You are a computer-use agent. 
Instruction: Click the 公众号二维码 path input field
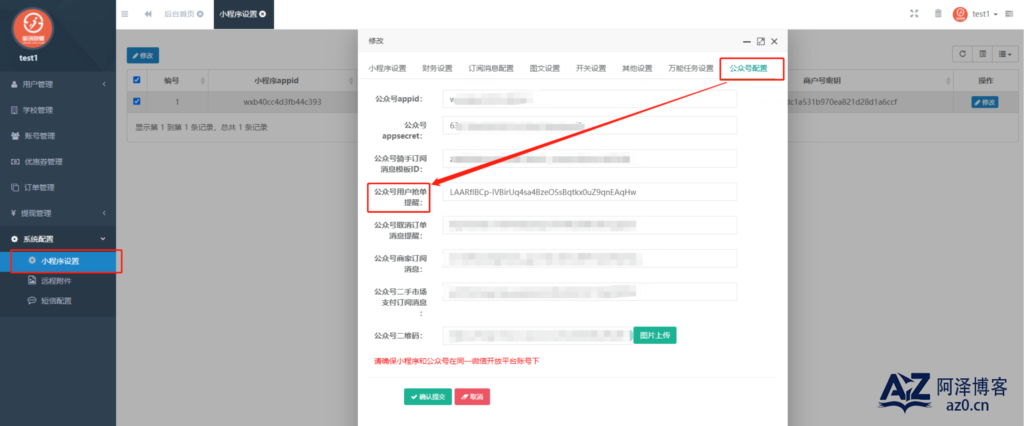tap(537, 336)
